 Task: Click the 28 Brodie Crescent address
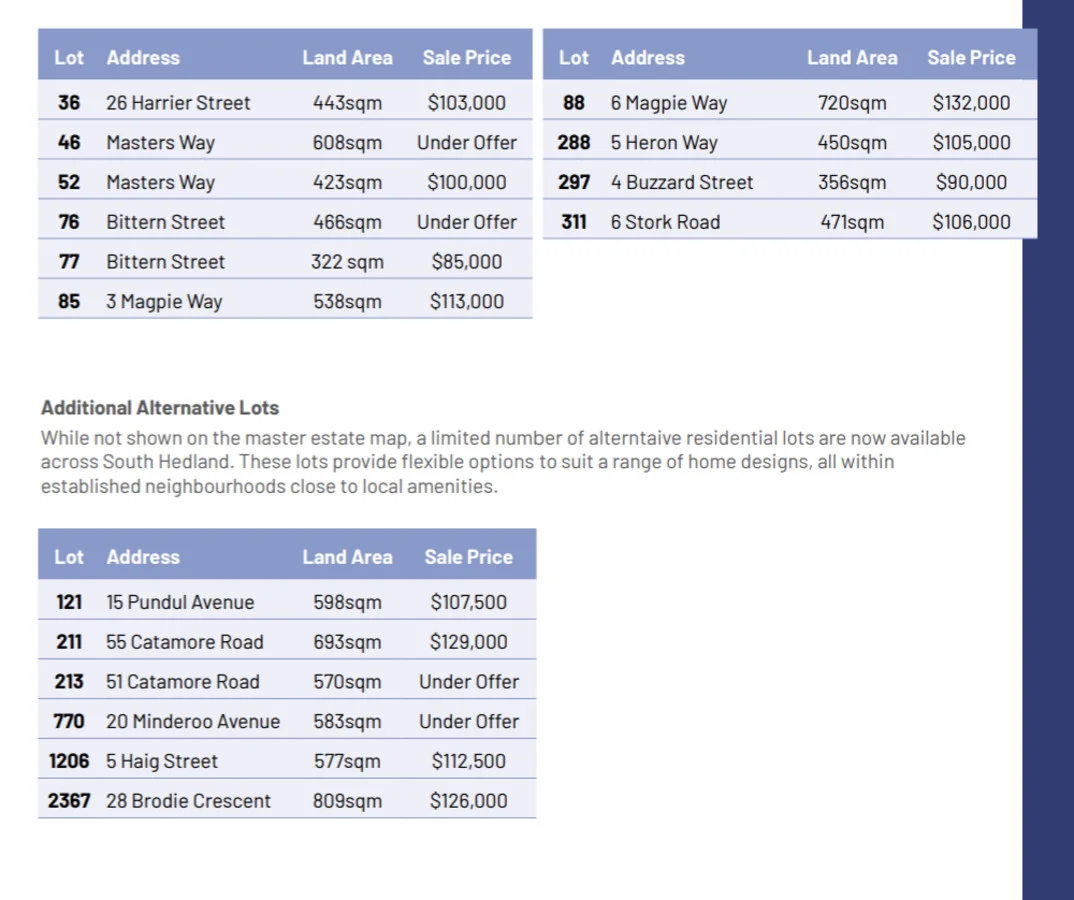pyautogui.click(x=188, y=801)
